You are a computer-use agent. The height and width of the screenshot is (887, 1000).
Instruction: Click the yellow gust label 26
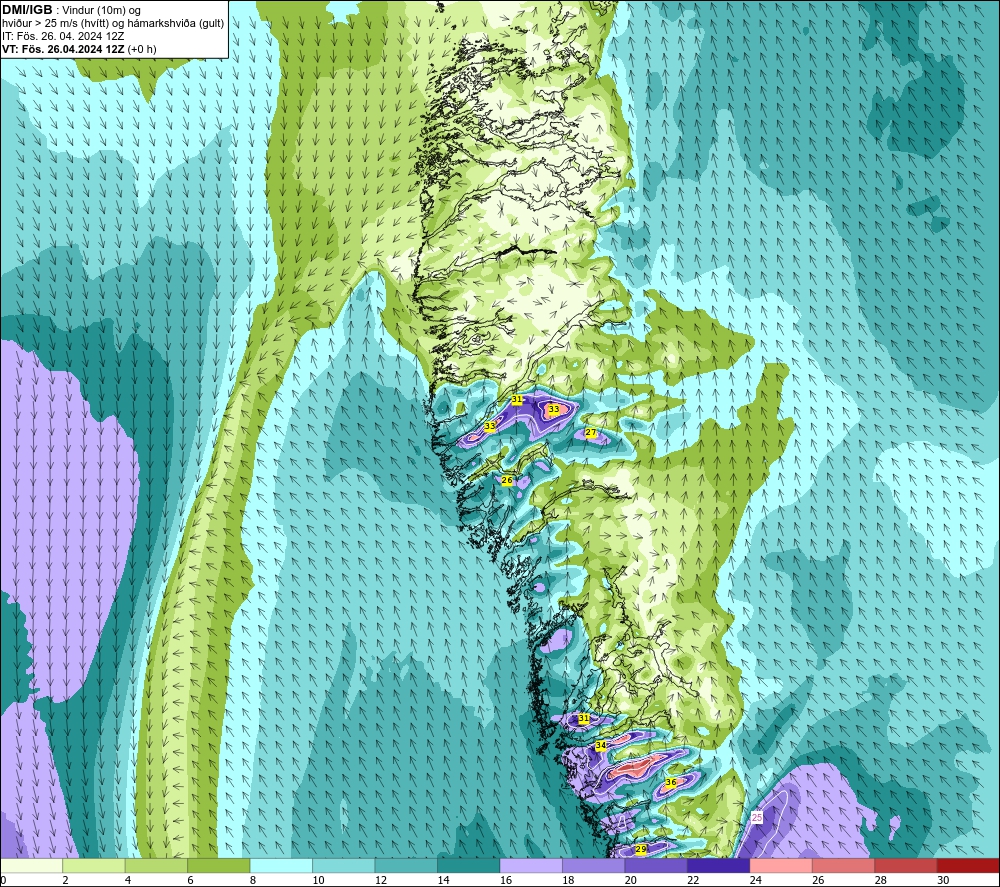coord(507,480)
